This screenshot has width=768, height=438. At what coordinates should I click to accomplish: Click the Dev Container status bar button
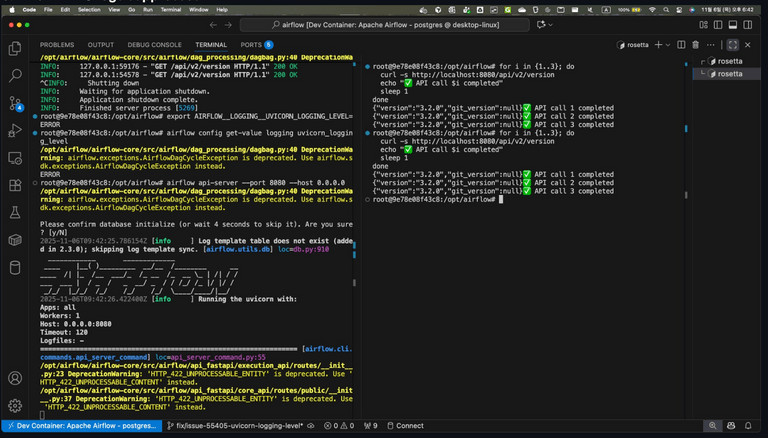point(81,425)
